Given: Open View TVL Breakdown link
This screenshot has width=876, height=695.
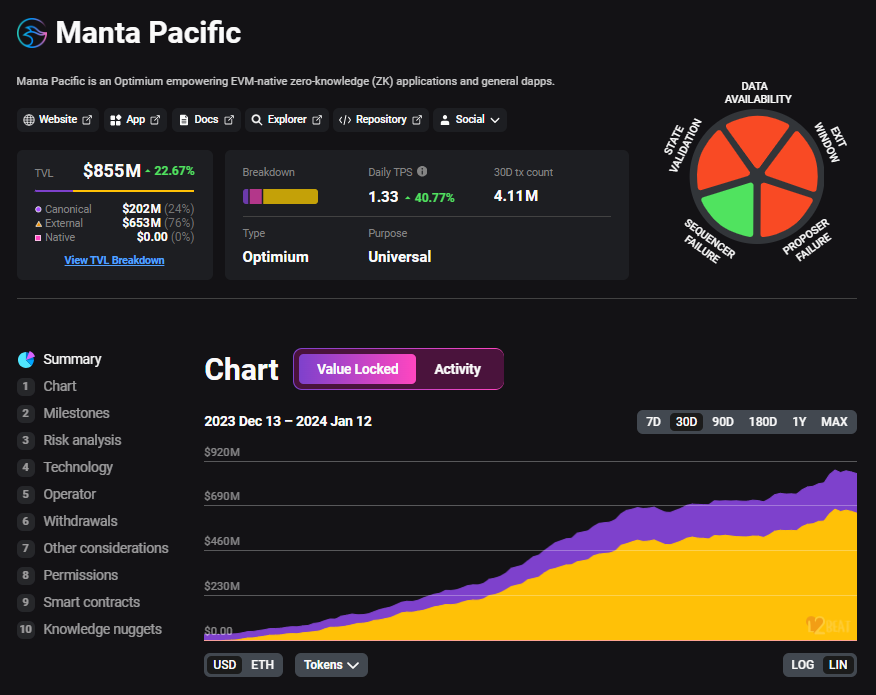Looking at the screenshot, I should coord(115,260).
